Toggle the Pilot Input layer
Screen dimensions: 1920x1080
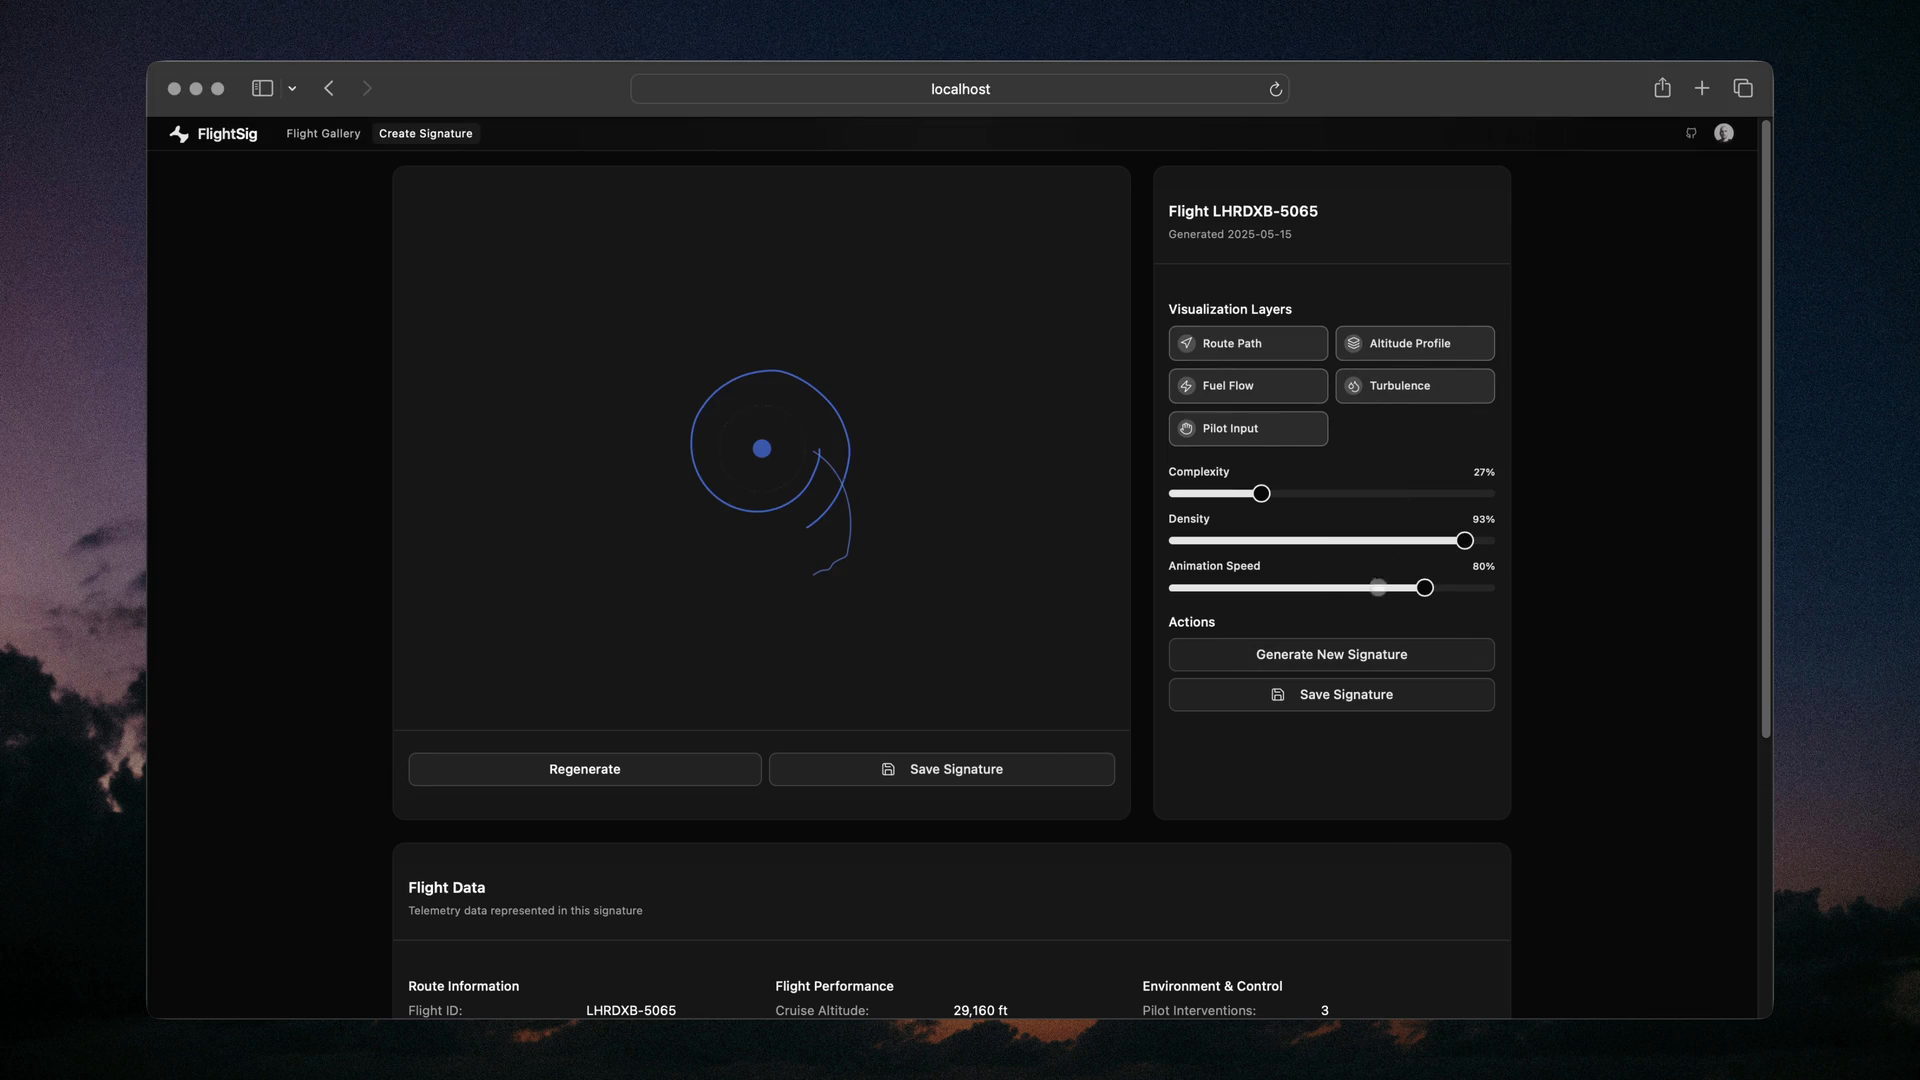click(1247, 428)
